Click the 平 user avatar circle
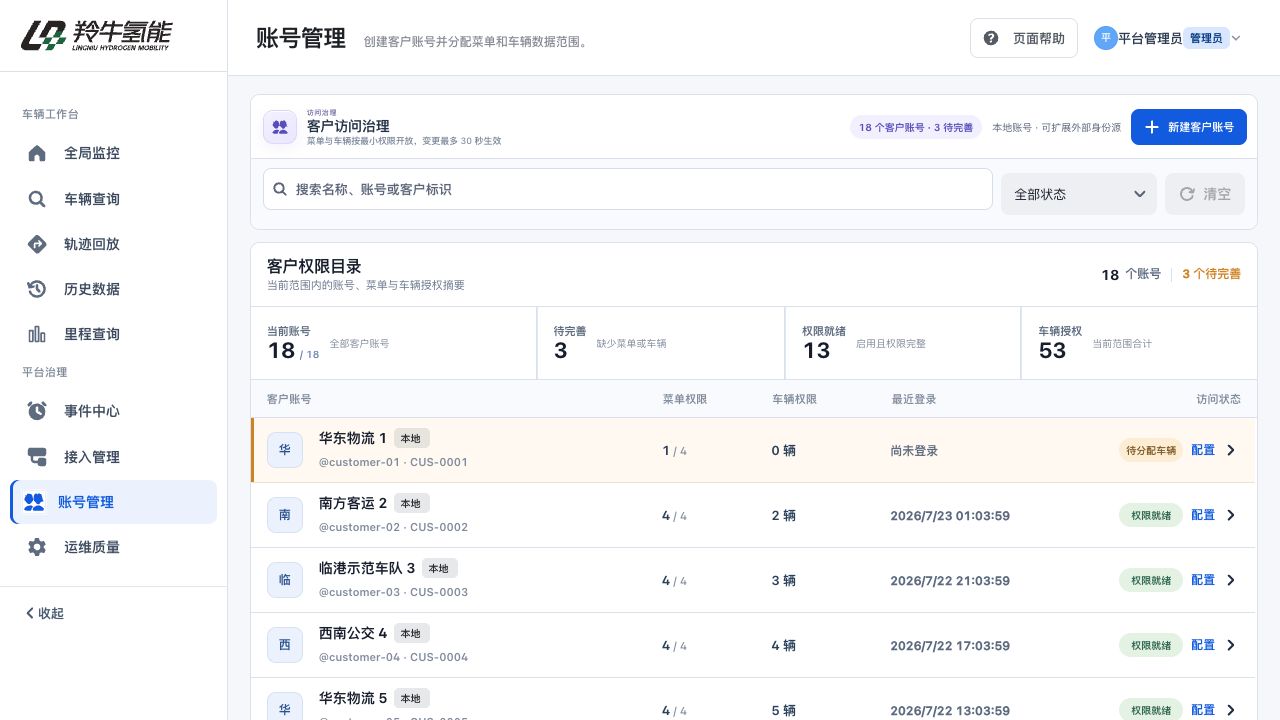This screenshot has width=1280, height=720. (x=1105, y=38)
